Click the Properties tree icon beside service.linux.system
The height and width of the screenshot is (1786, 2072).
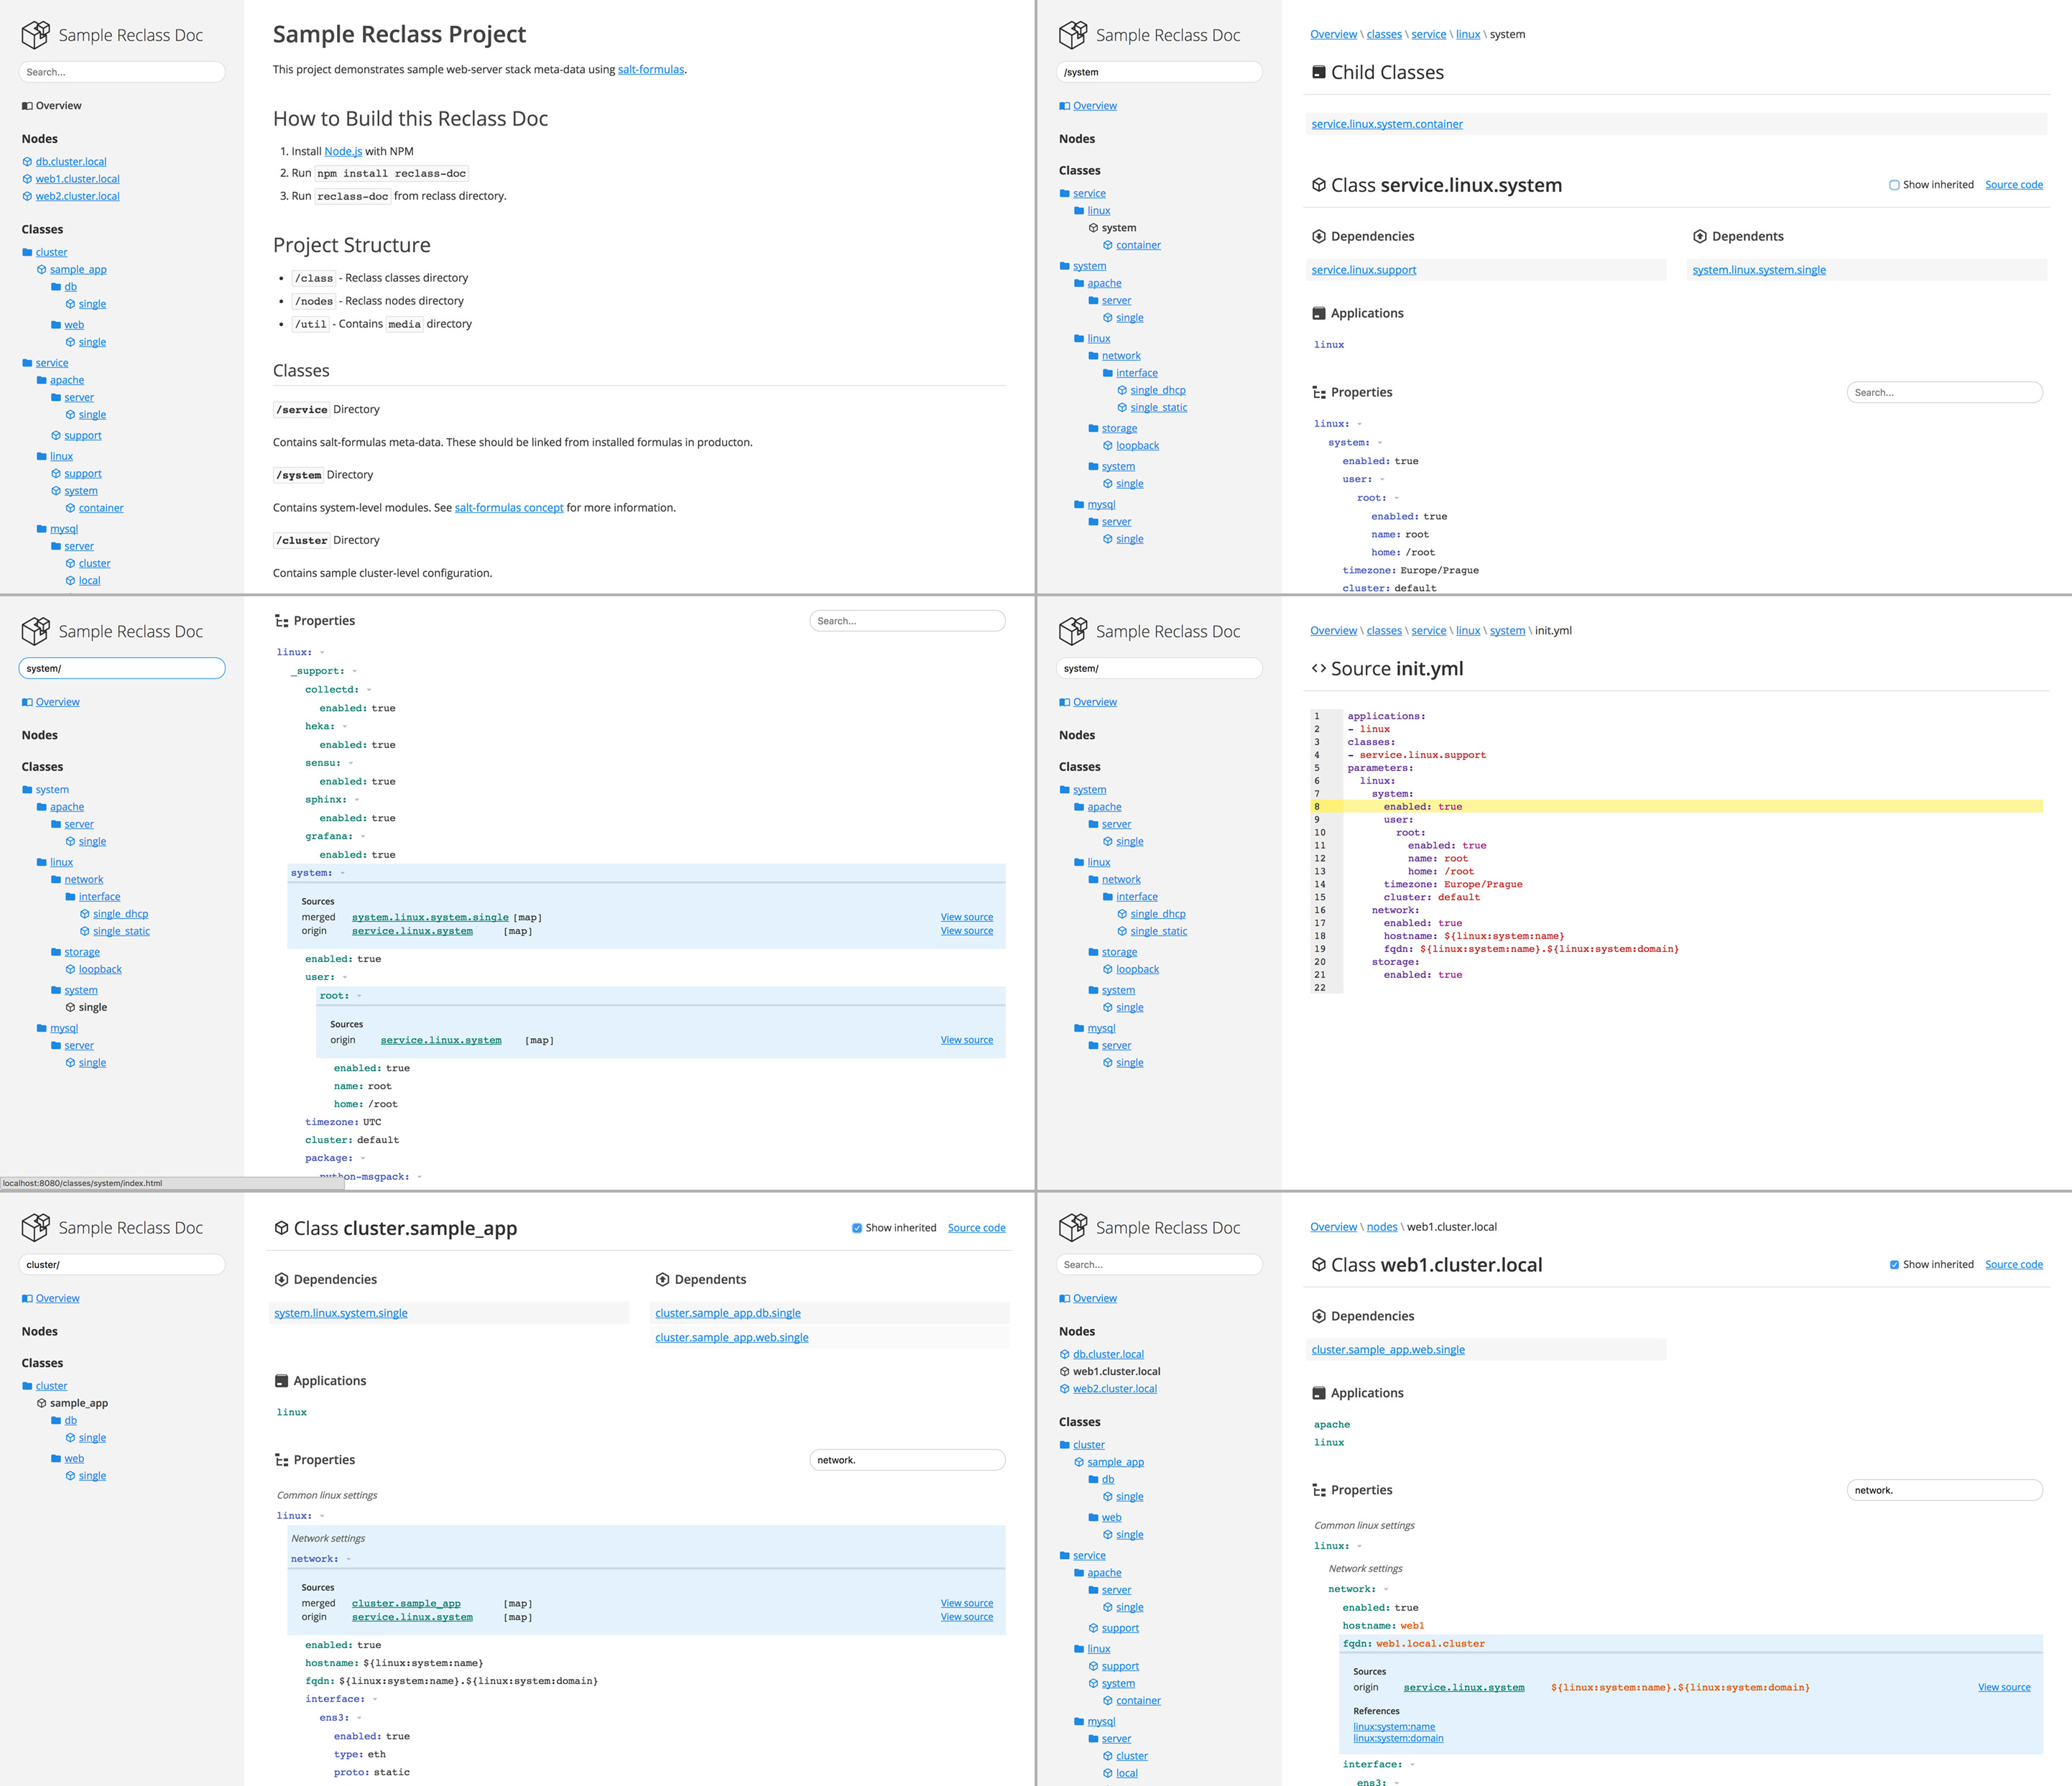point(1318,393)
